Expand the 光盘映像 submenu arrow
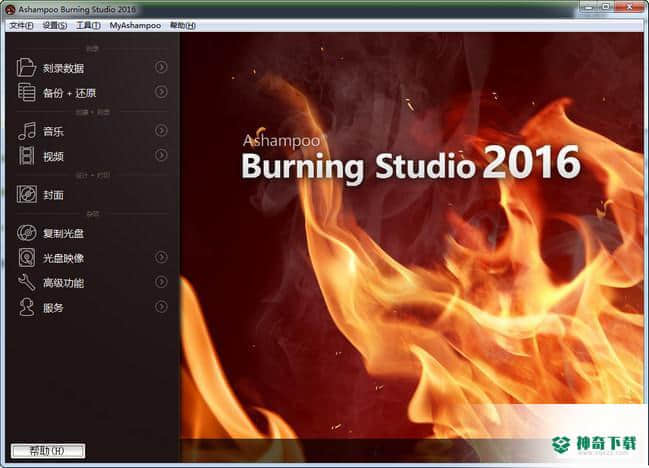This screenshot has width=649, height=468. tap(161, 257)
